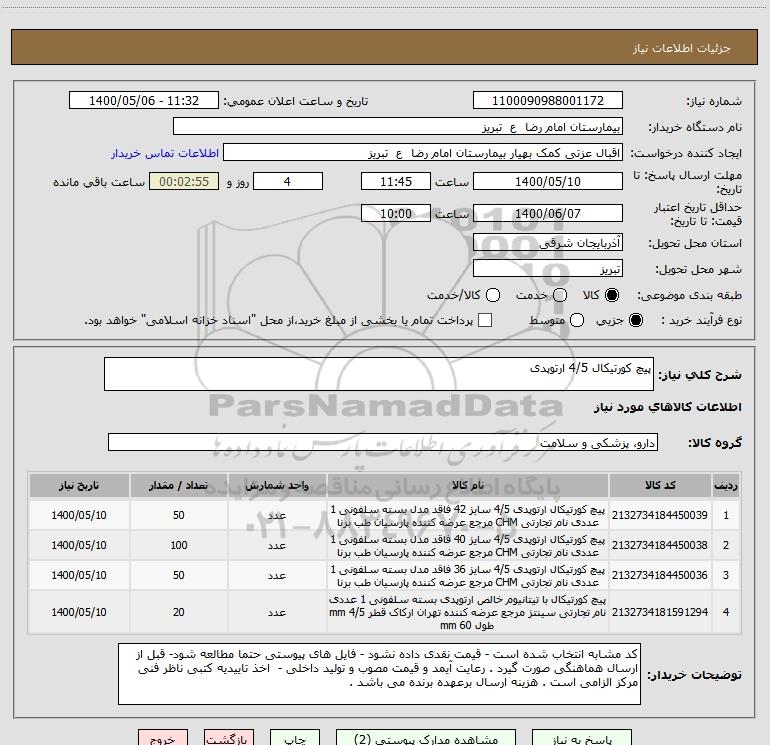Click the province field آذربایجان شرقی
This screenshot has height=745, width=770.
548,242
